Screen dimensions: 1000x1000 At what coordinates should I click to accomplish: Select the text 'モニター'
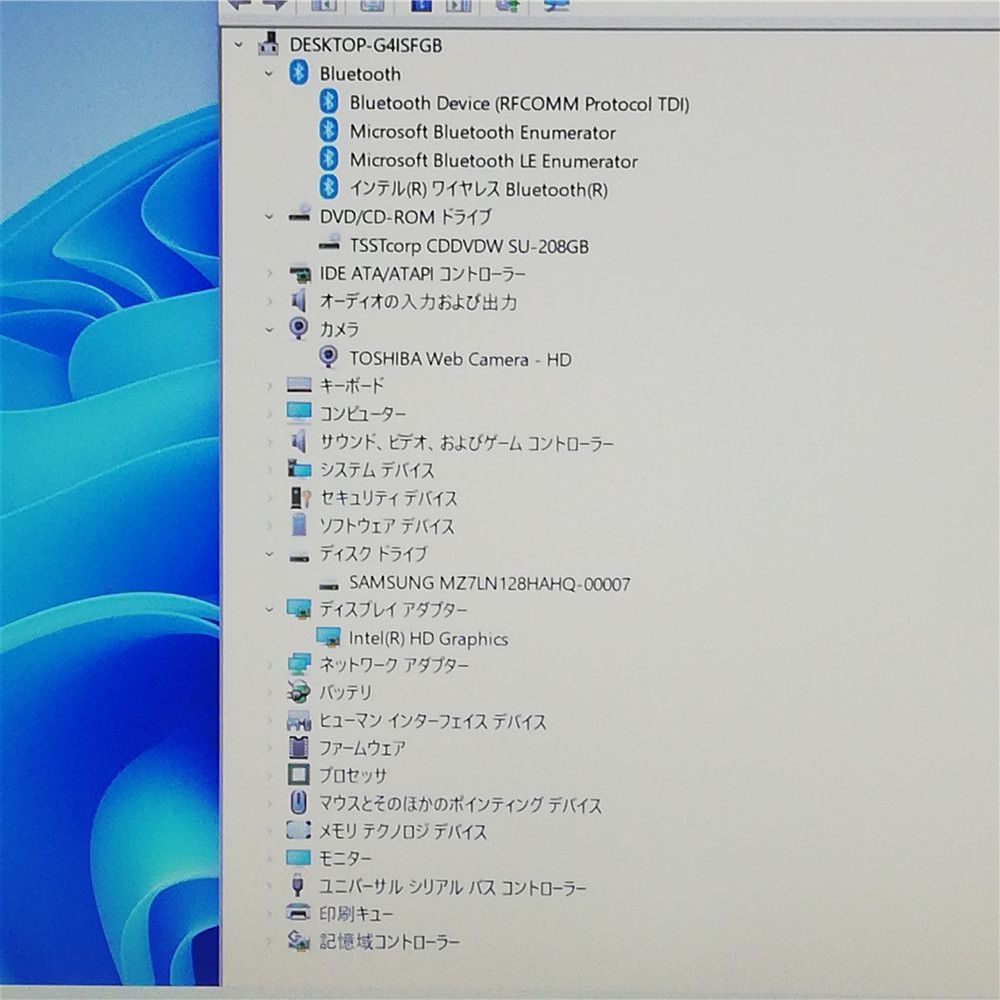pos(345,858)
